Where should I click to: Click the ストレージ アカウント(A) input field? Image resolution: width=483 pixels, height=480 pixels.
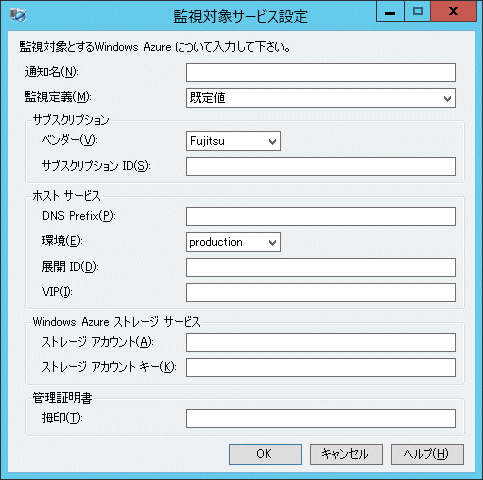pos(321,342)
